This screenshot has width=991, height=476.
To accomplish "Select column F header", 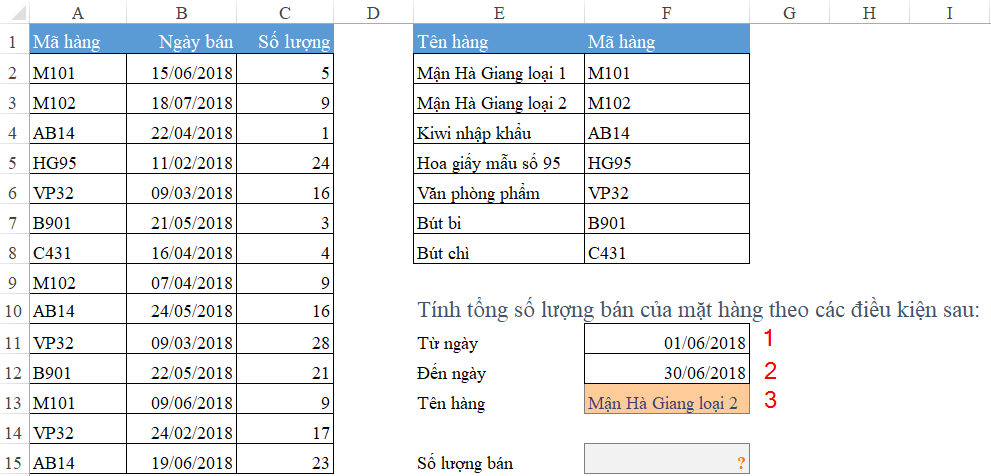I will [667, 13].
